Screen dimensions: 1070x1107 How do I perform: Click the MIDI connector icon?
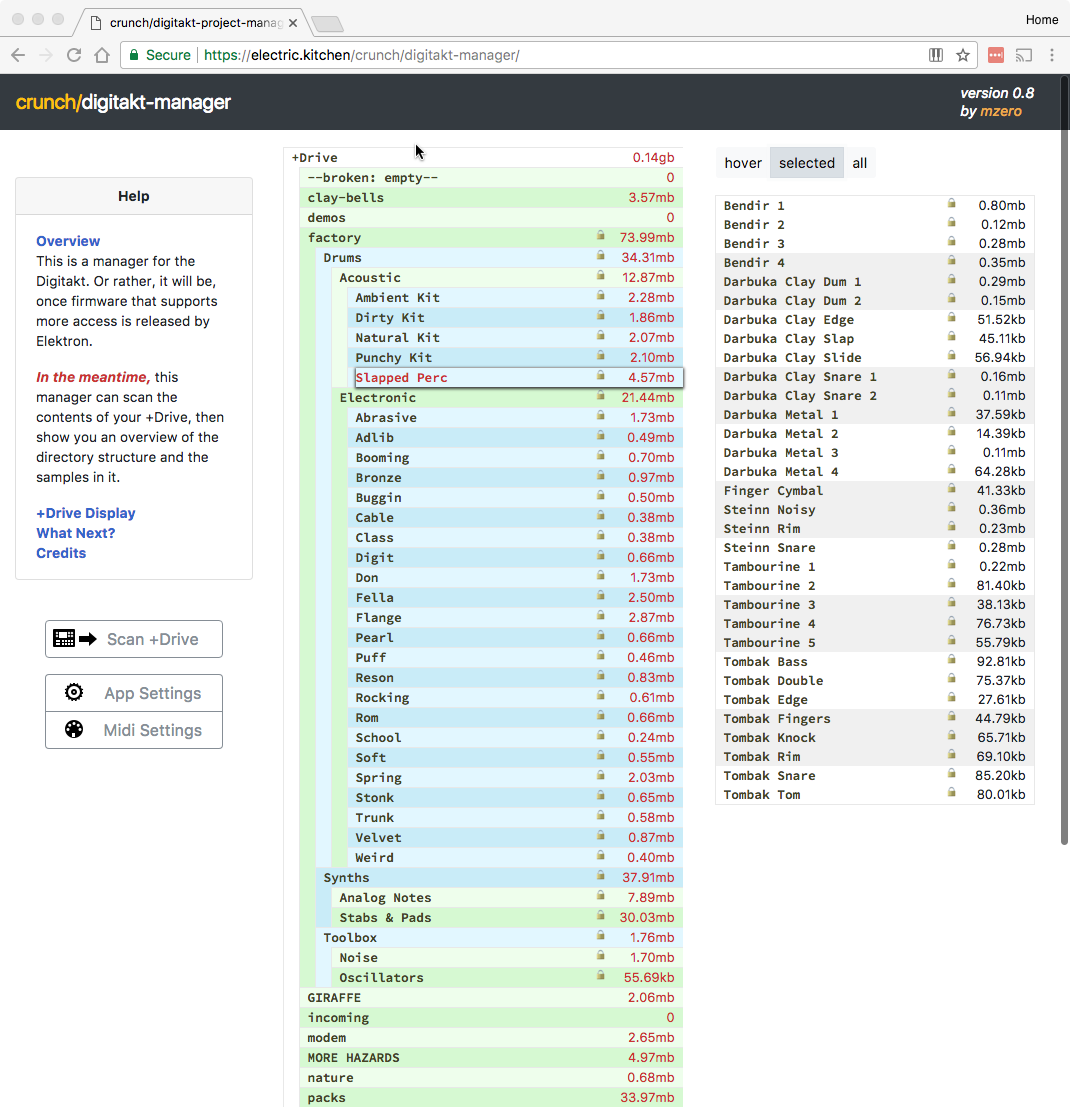(x=74, y=730)
